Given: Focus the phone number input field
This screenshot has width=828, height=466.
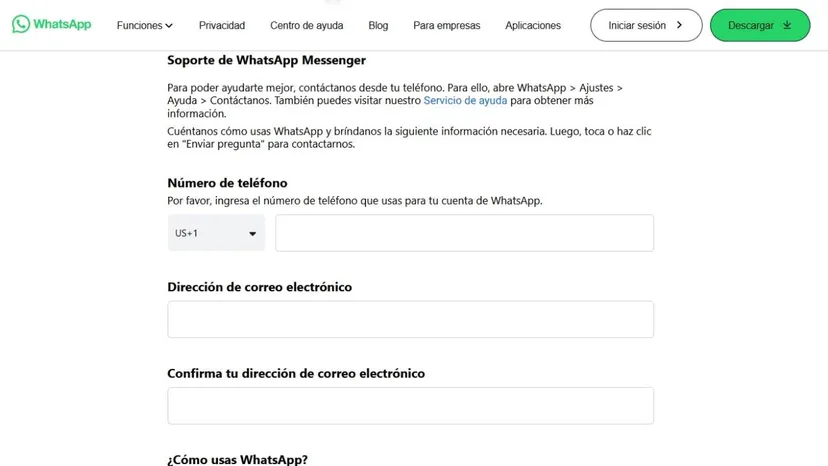Looking at the screenshot, I should pyautogui.click(x=464, y=233).
